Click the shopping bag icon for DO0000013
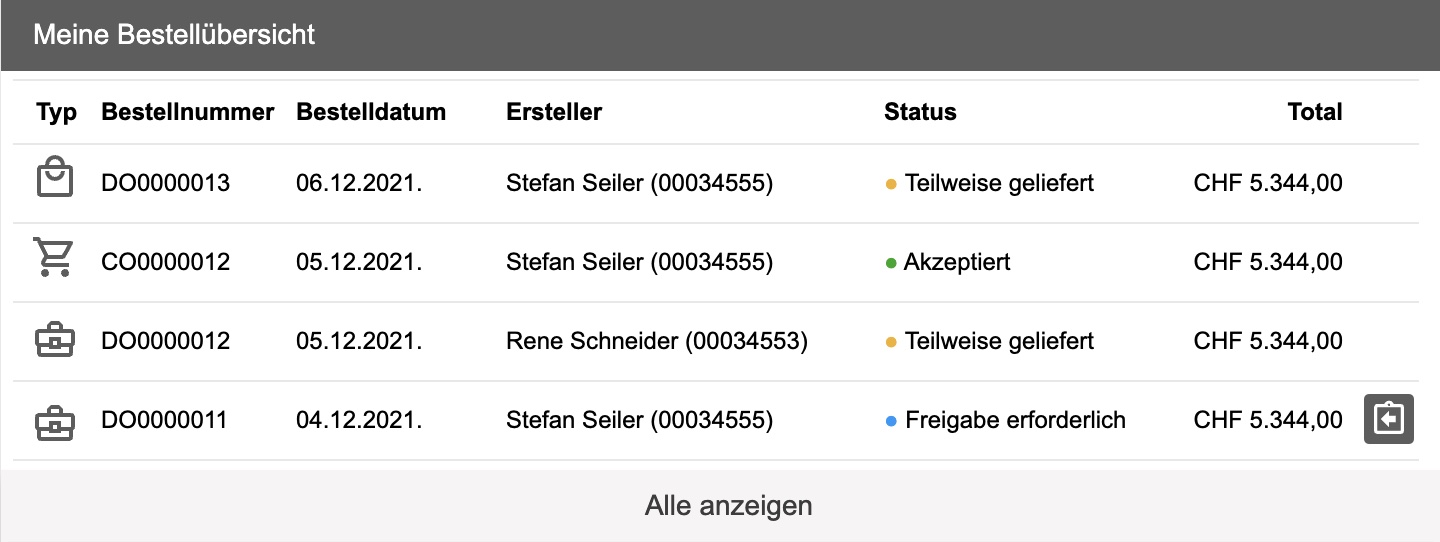This screenshot has height=542, width=1440. click(55, 181)
